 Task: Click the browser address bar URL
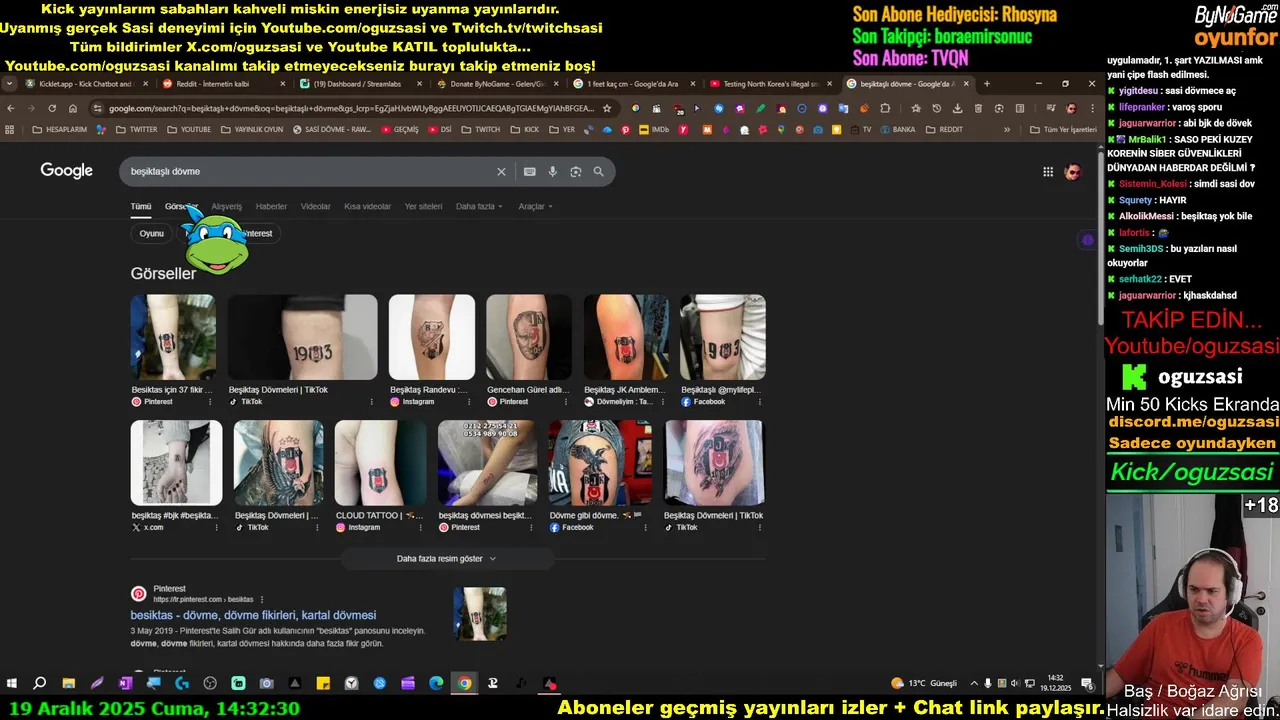pyautogui.click(x=351, y=108)
